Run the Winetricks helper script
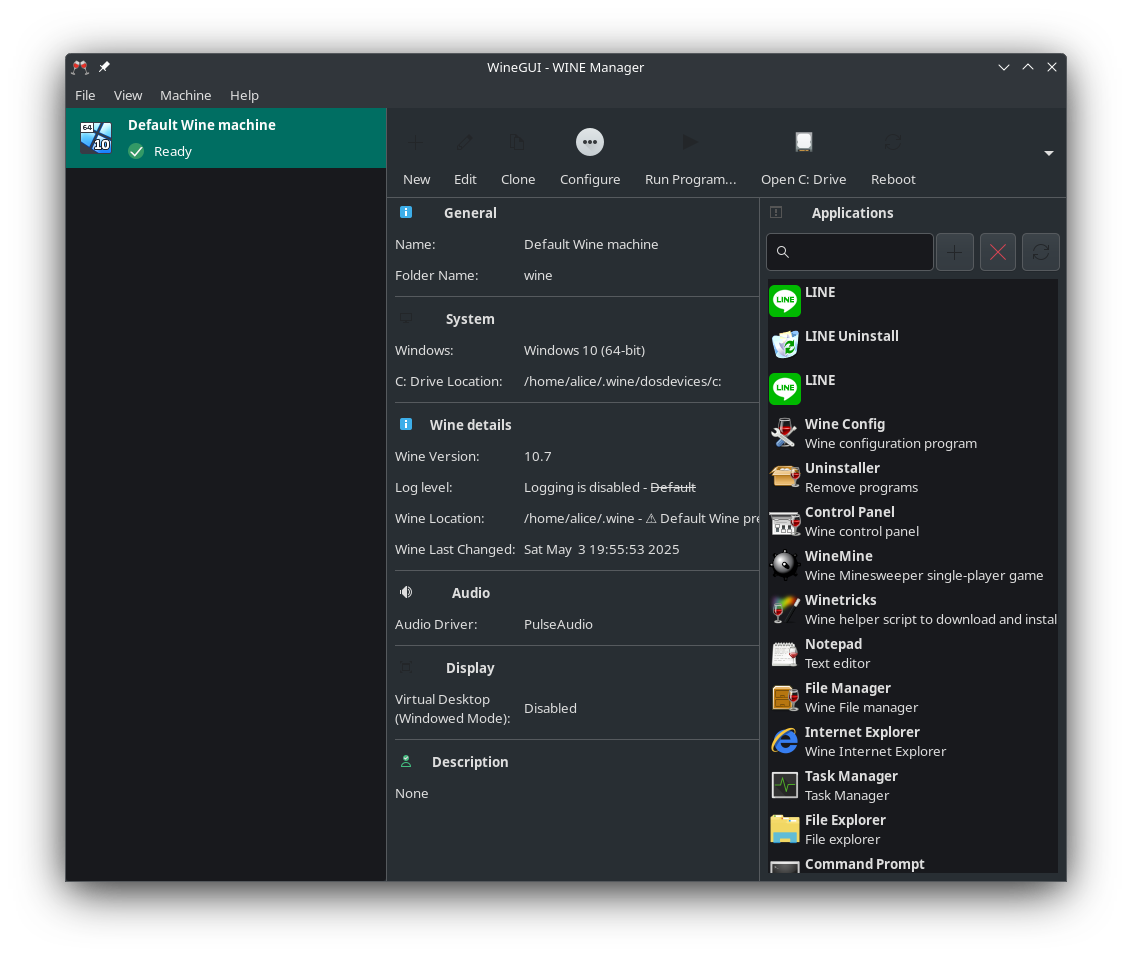The image size is (1132, 959). [x=841, y=609]
